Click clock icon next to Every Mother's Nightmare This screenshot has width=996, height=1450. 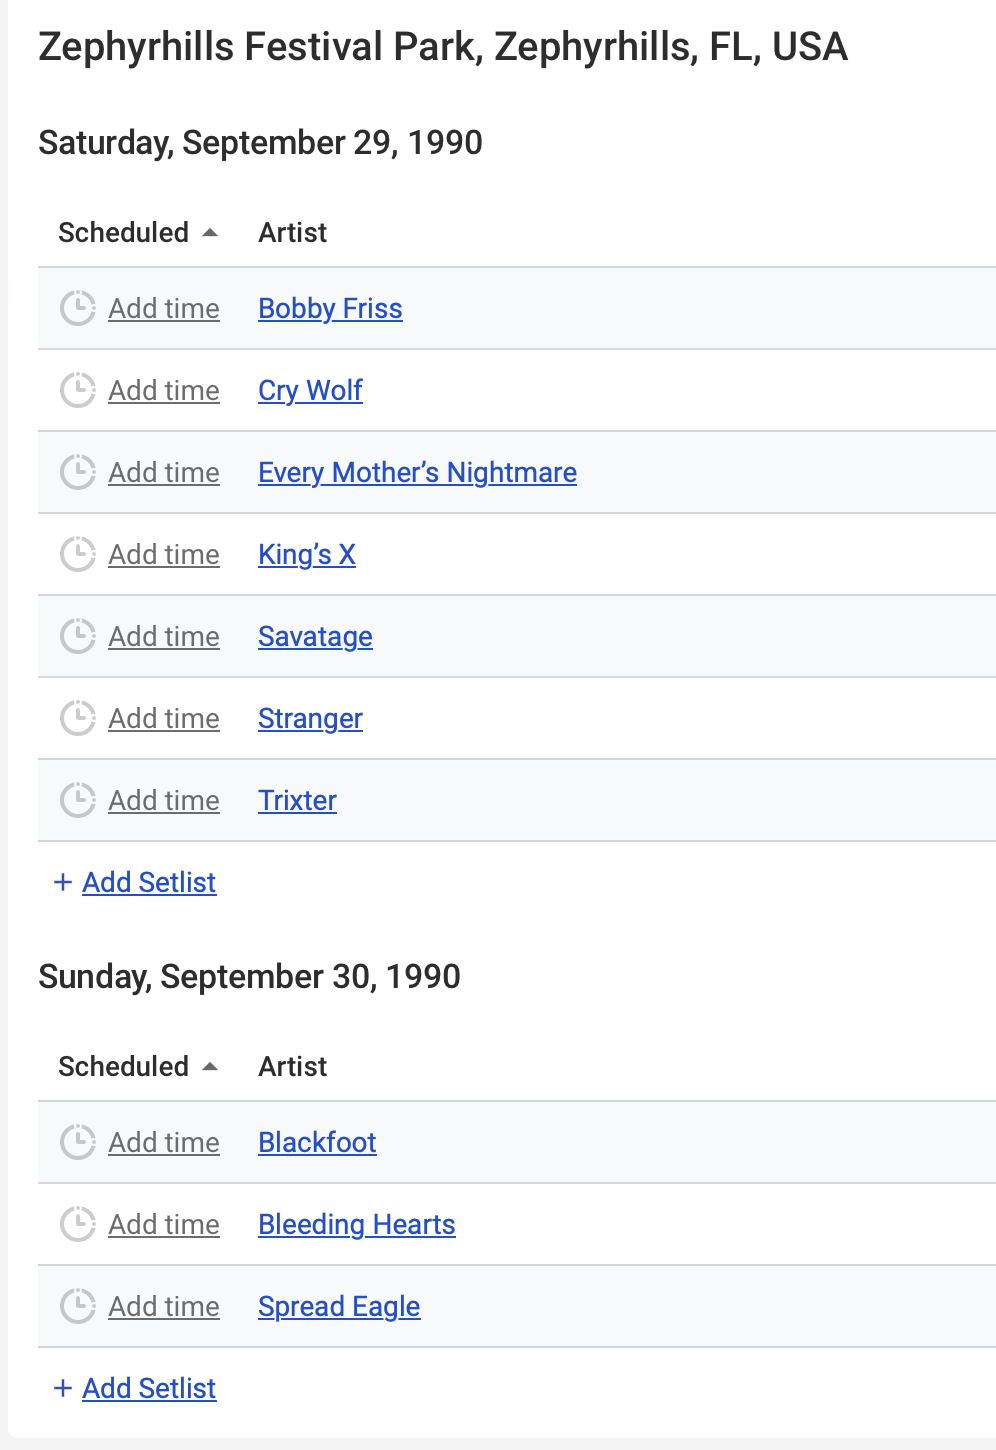78,472
